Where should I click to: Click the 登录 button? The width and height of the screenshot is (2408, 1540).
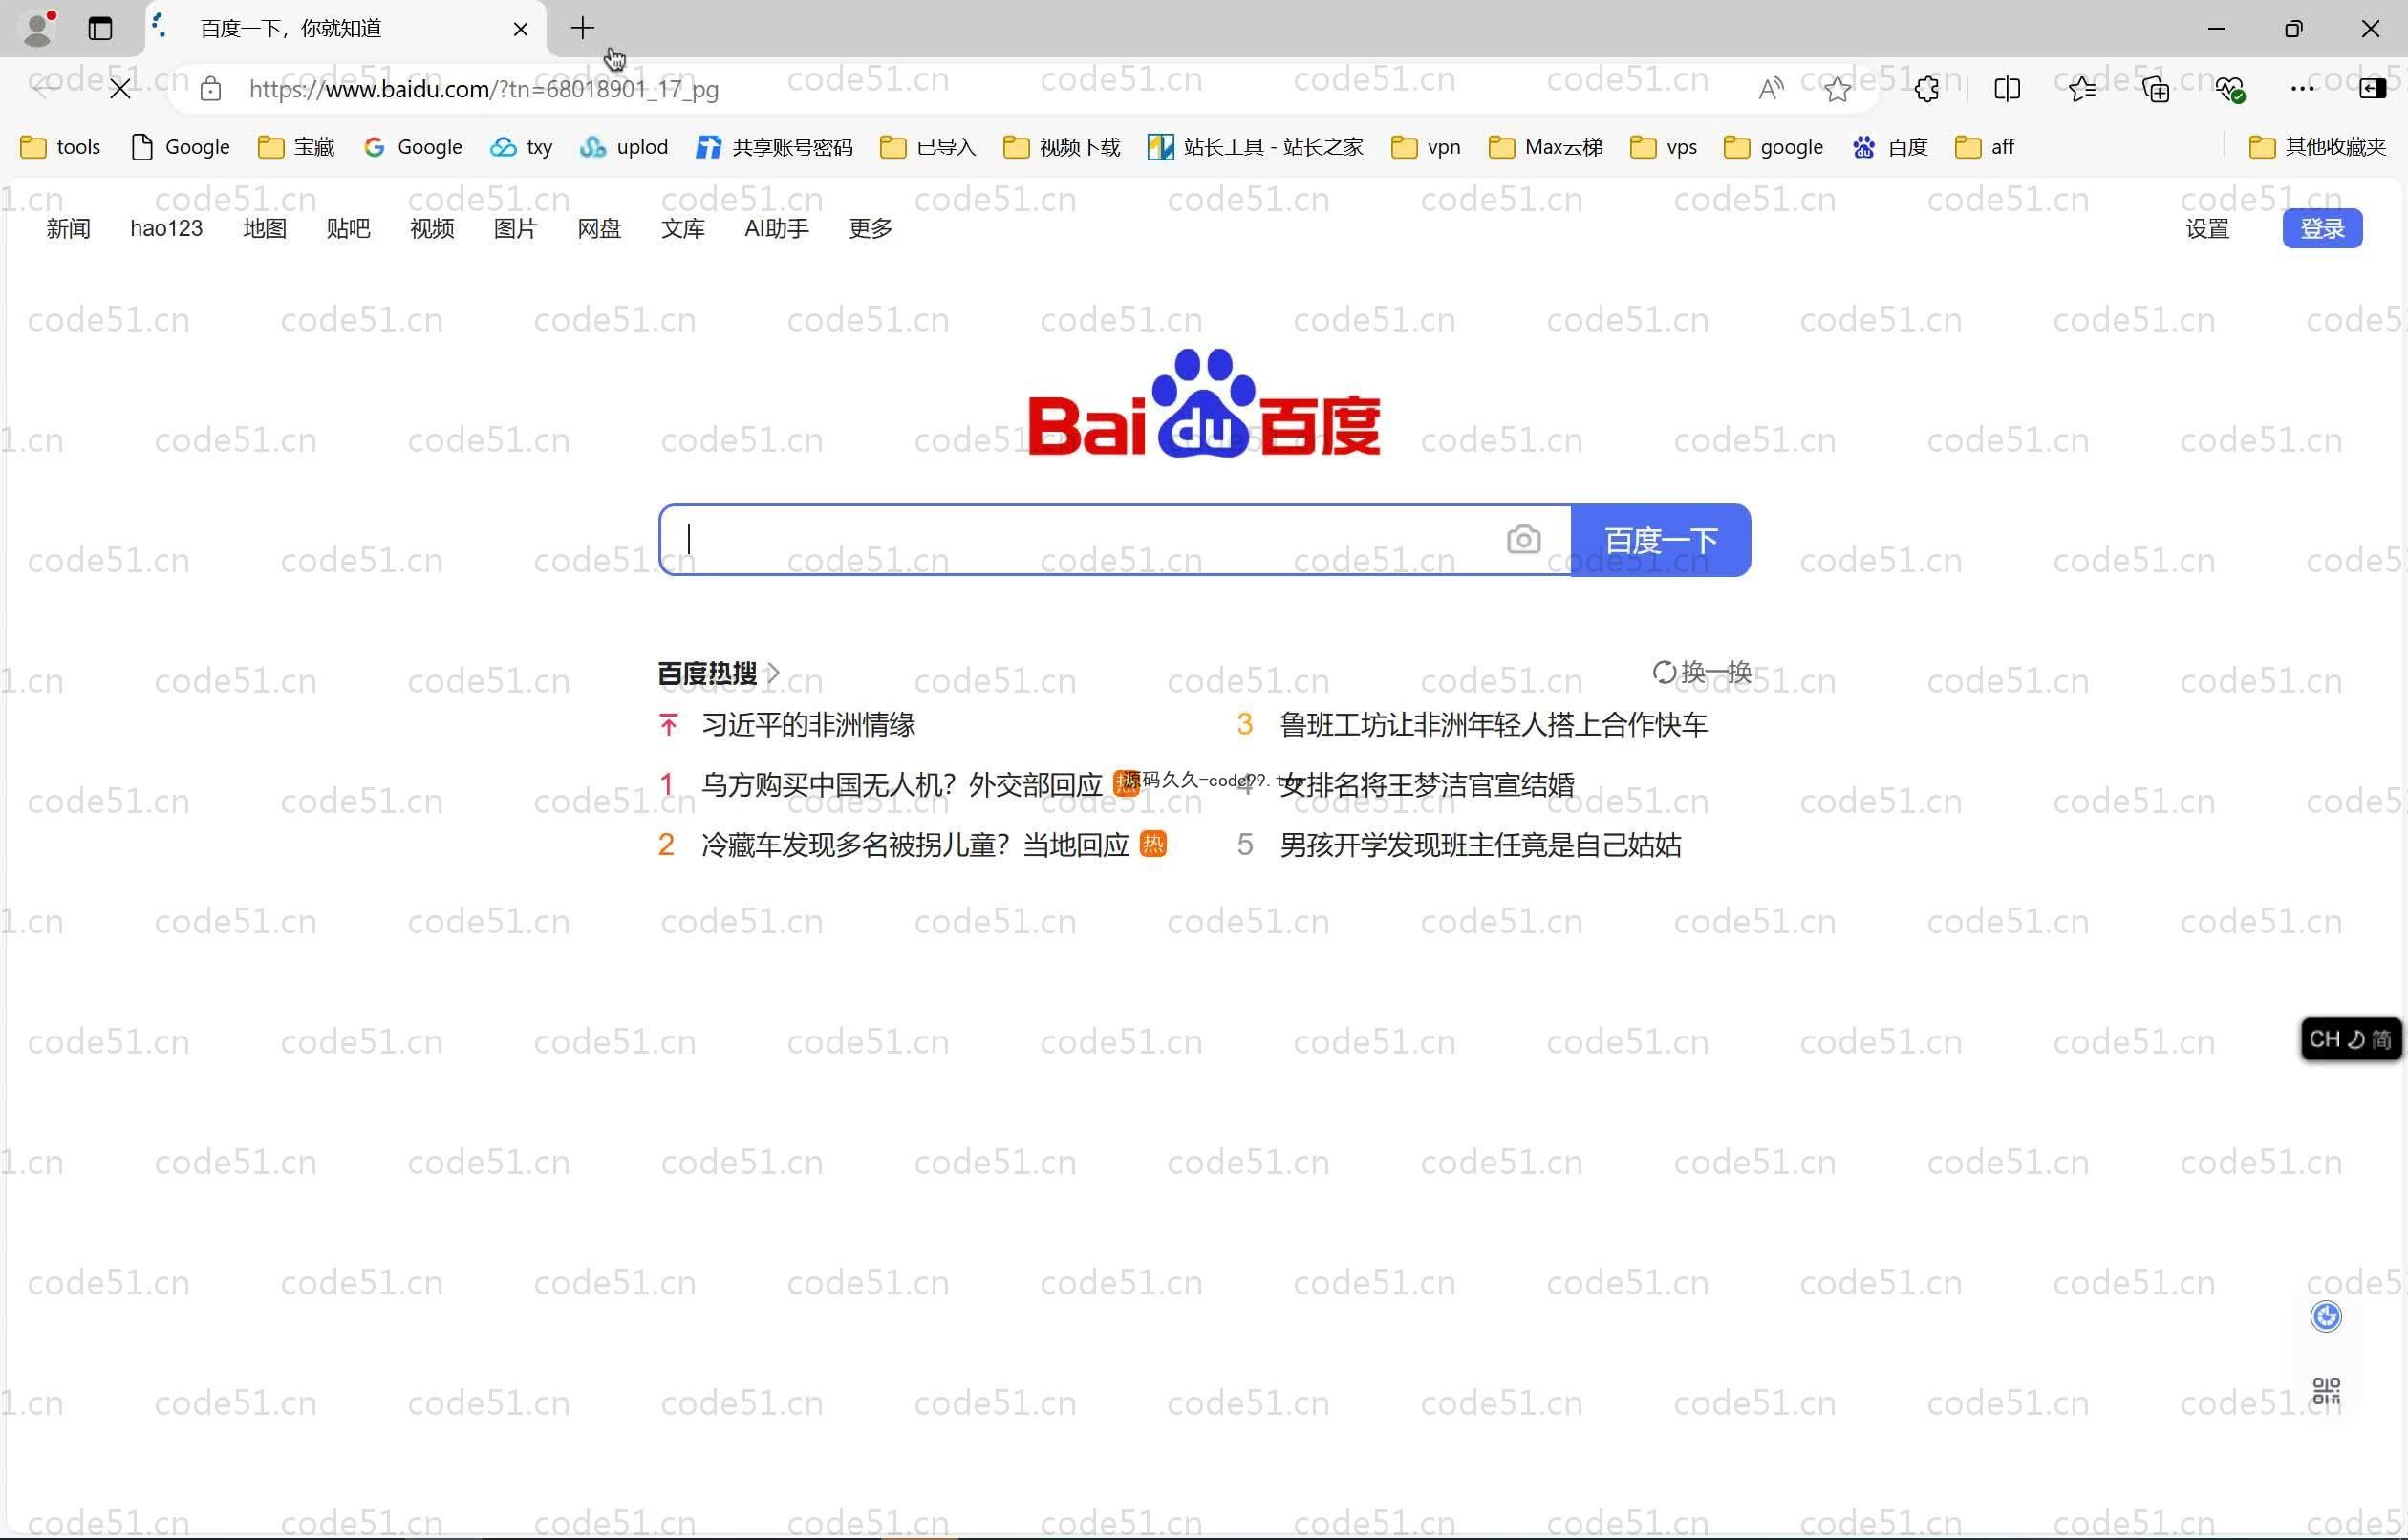(2322, 228)
